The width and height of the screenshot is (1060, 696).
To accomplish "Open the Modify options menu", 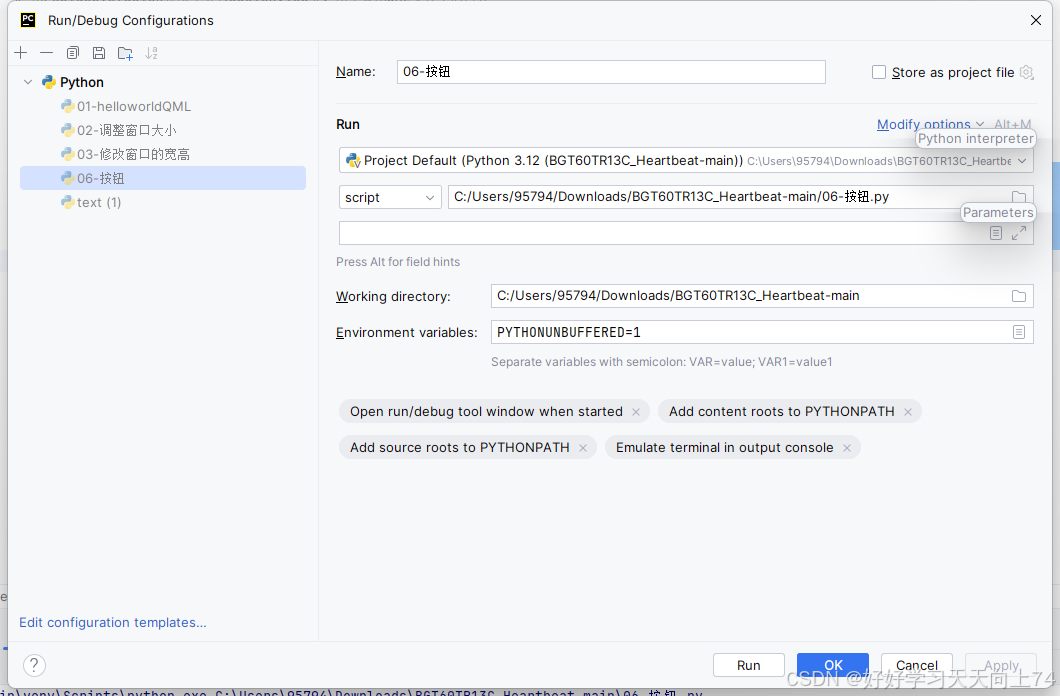I will 923,124.
